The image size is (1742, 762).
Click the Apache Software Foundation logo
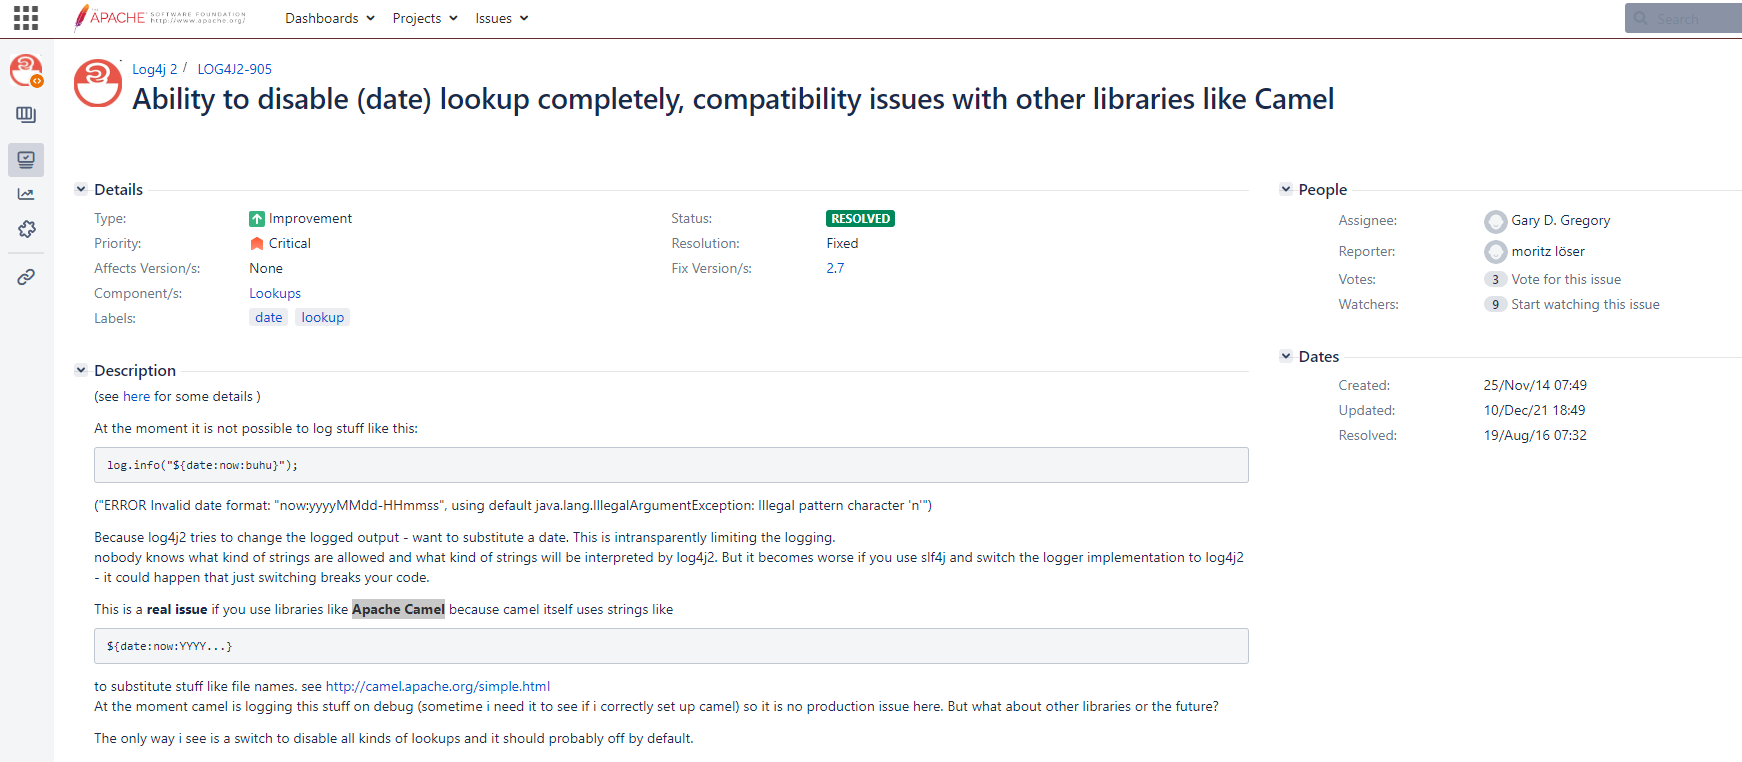[160, 18]
